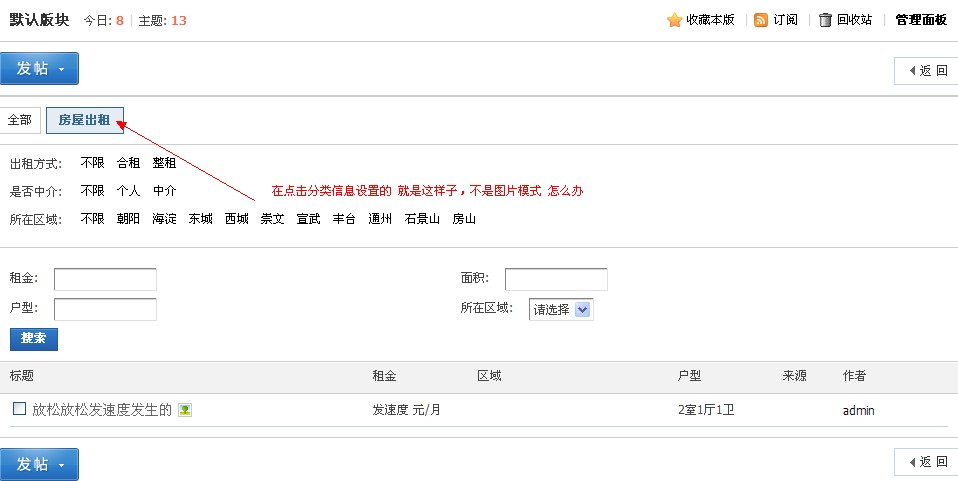Screen dimensions: 958x481
Task: Select the 房屋出租 category tab
Action: pos(84,120)
